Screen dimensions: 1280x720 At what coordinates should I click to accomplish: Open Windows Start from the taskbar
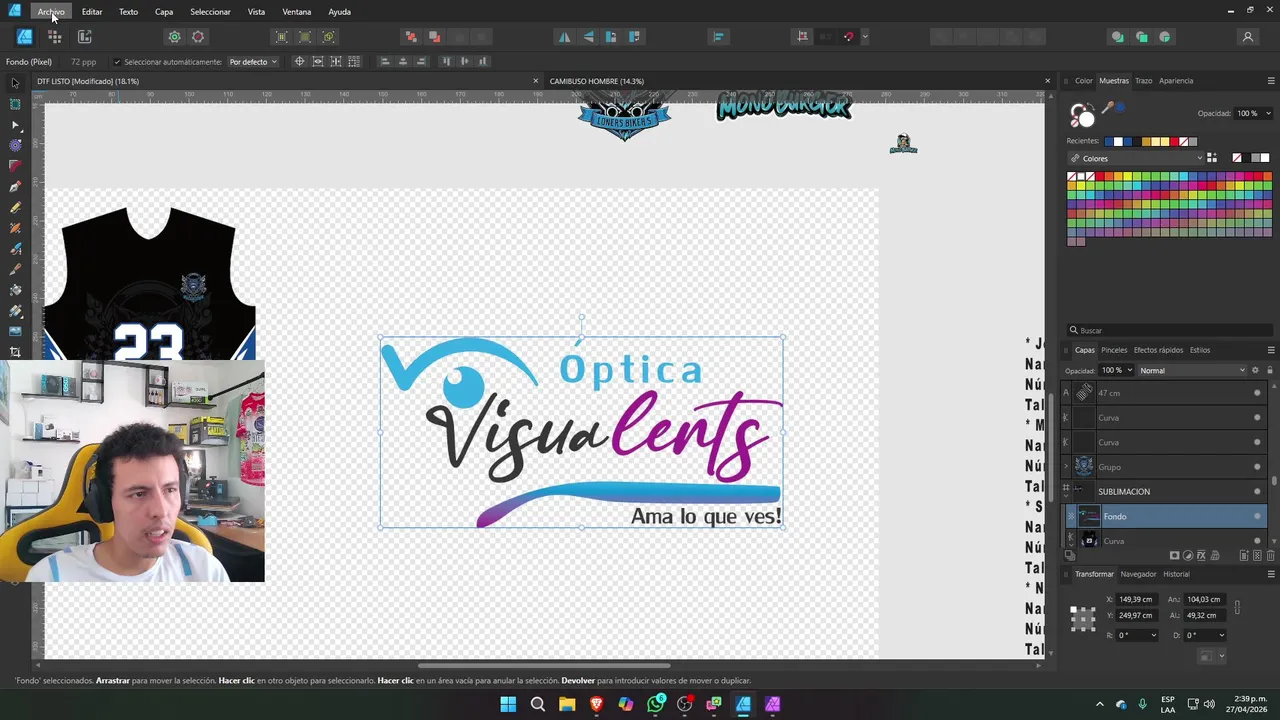click(508, 704)
